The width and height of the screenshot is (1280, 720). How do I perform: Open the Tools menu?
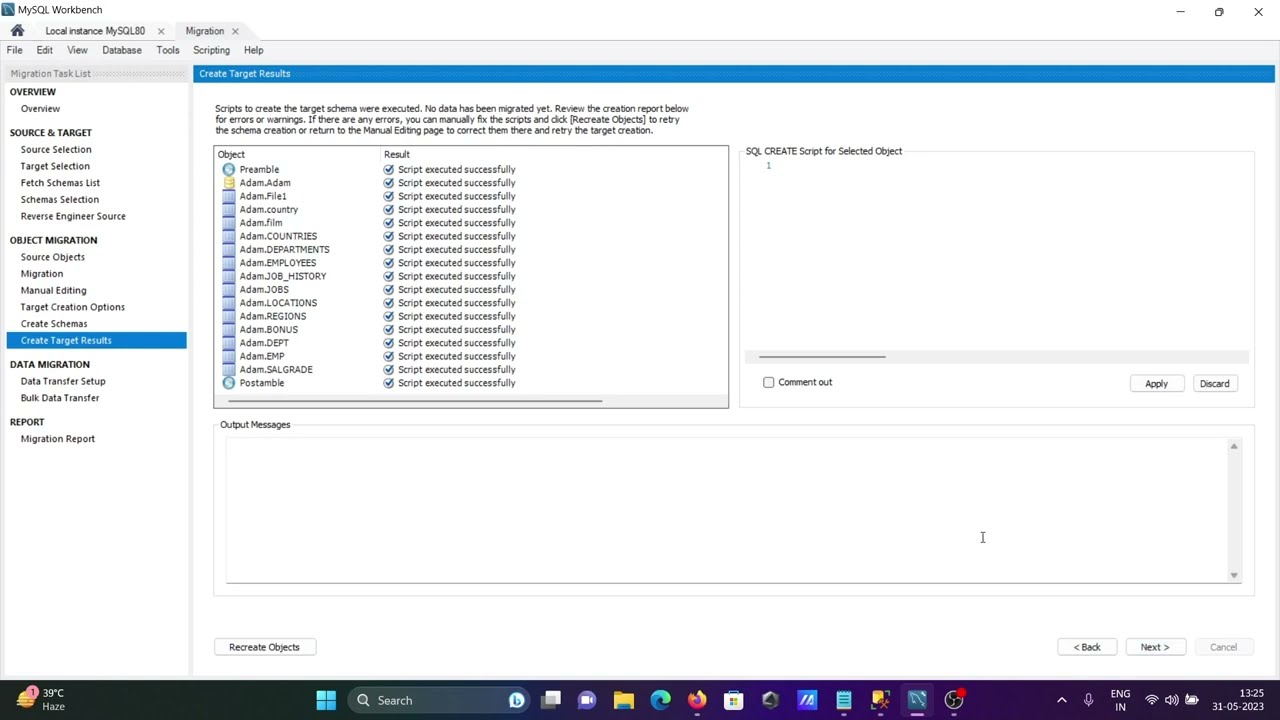point(168,50)
